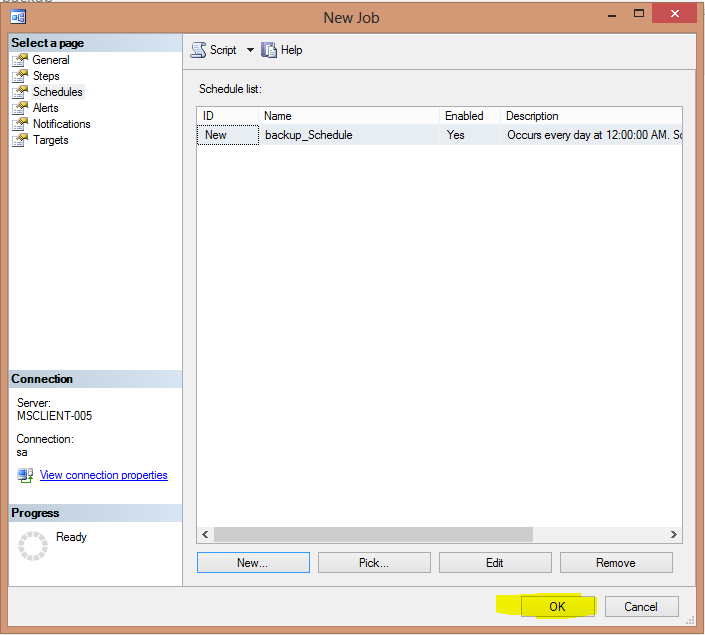Select the Targets page icon
The width and height of the screenshot is (705, 635).
tap(20, 140)
